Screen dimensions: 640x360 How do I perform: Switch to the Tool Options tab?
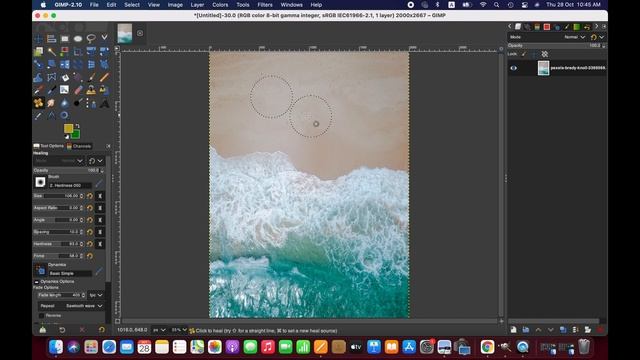tap(49, 146)
